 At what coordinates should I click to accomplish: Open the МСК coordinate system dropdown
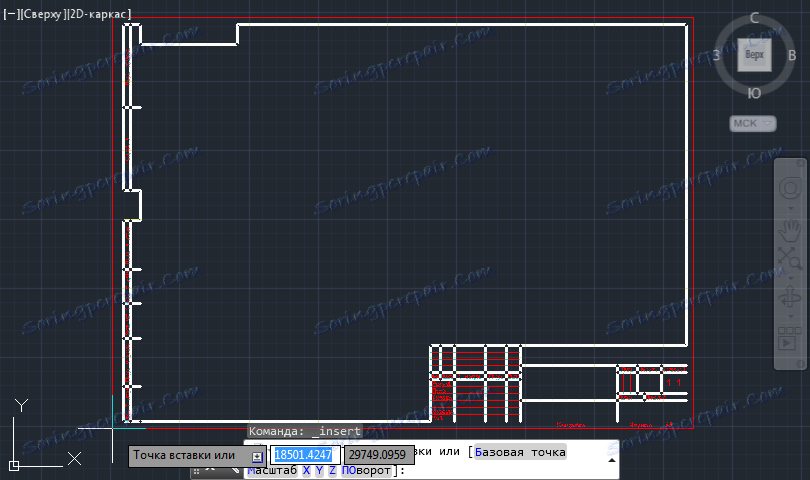pos(753,123)
